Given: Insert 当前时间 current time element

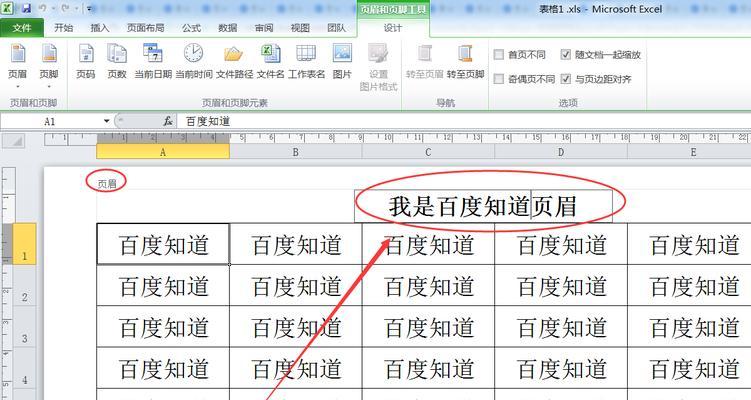Looking at the screenshot, I should point(193,61).
